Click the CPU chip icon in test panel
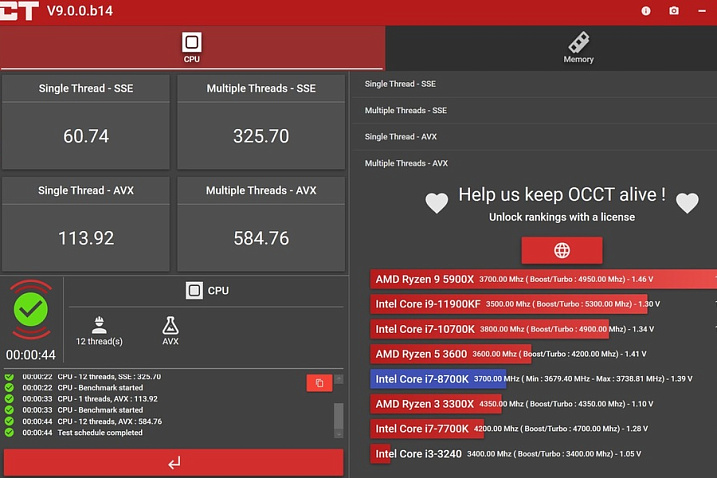 pos(194,290)
